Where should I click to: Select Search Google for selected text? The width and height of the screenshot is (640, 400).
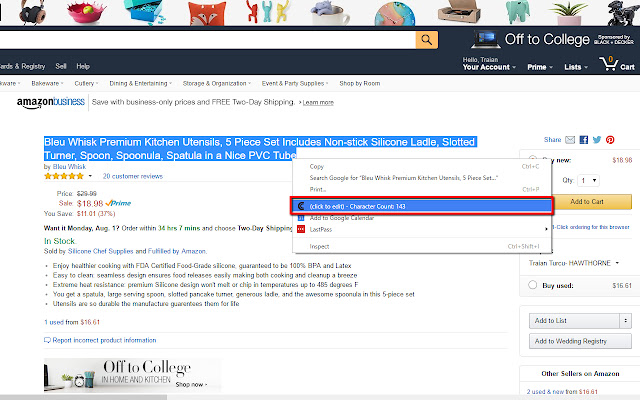pyautogui.click(x=422, y=178)
